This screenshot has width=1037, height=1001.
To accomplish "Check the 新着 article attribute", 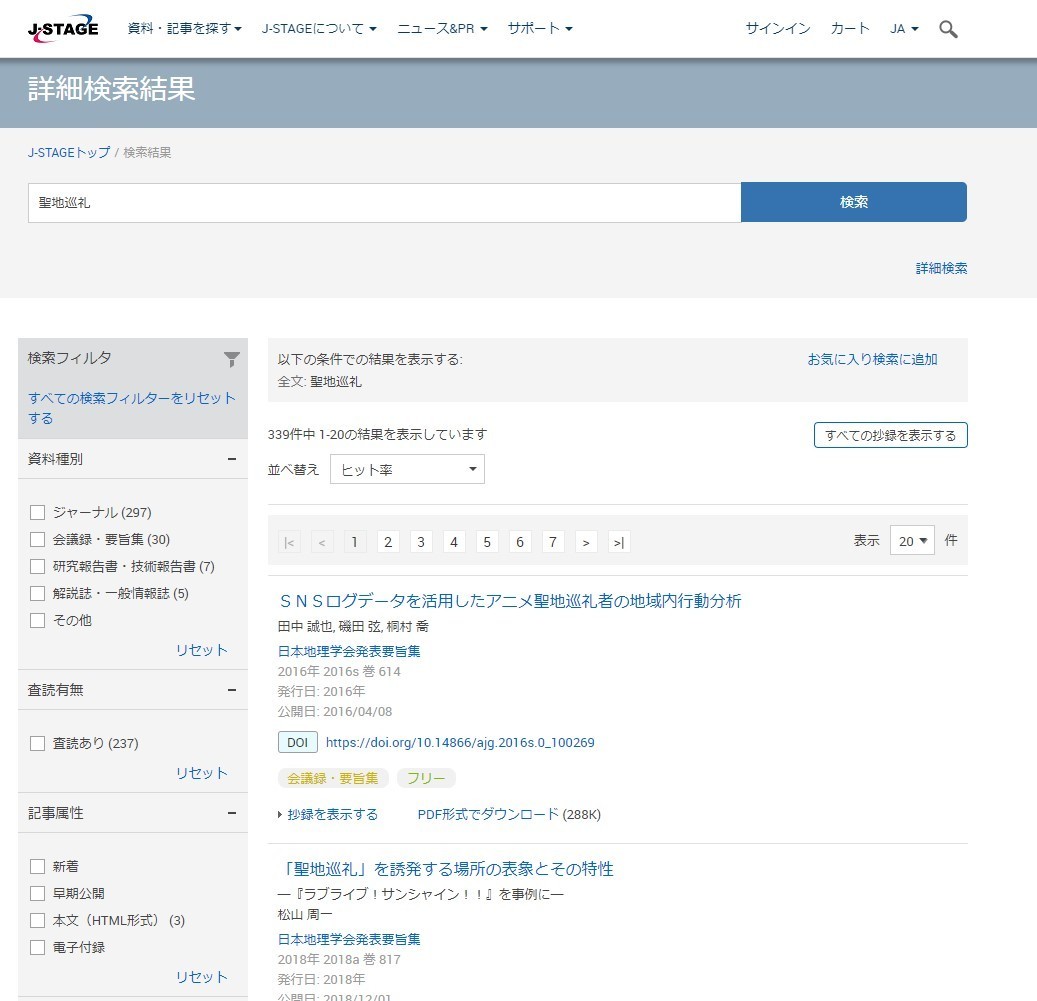I will point(37,866).
